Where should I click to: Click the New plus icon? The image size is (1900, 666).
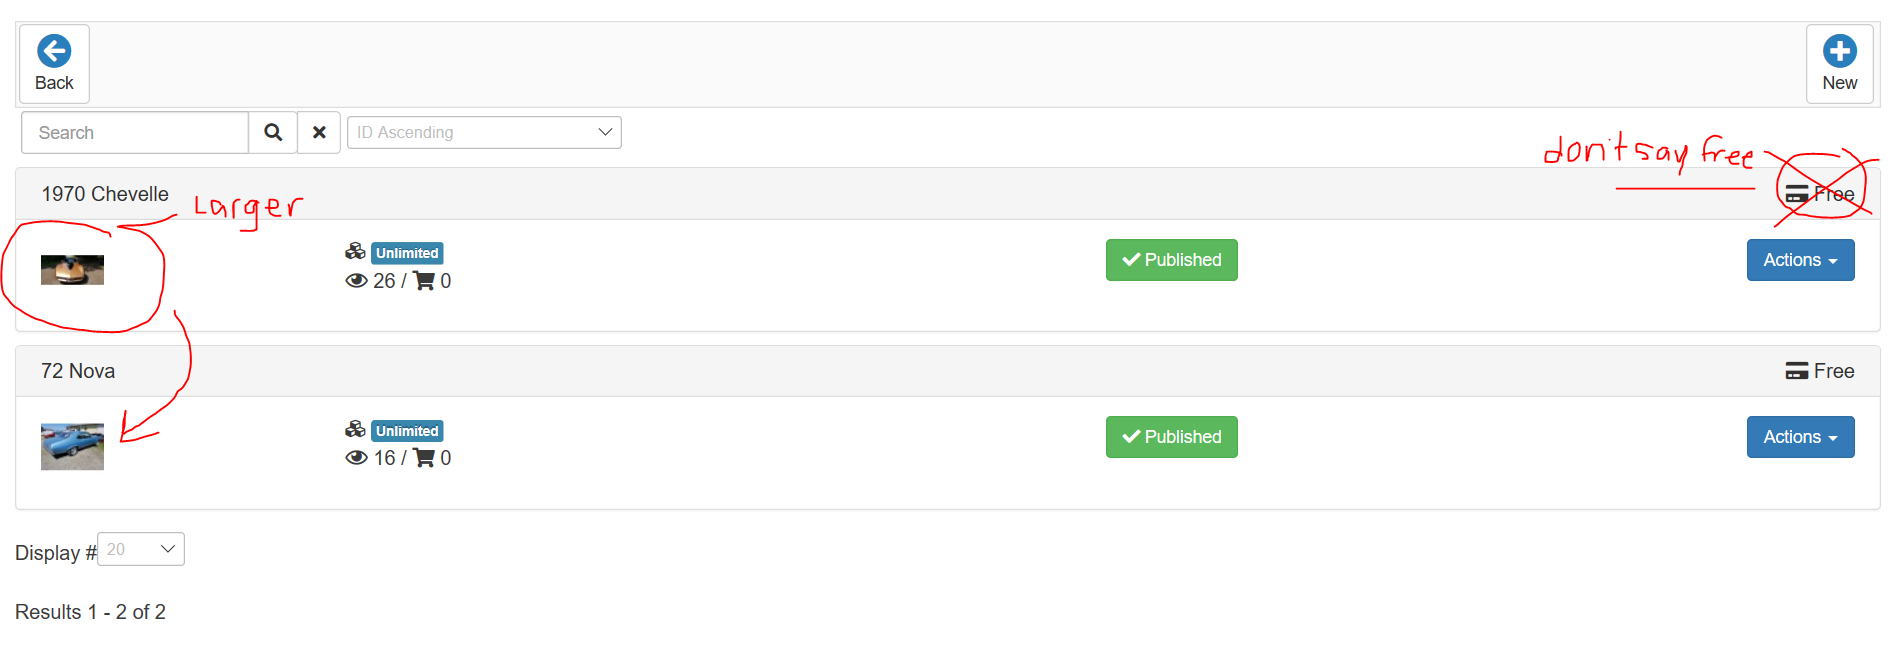tap(1839, 51)
